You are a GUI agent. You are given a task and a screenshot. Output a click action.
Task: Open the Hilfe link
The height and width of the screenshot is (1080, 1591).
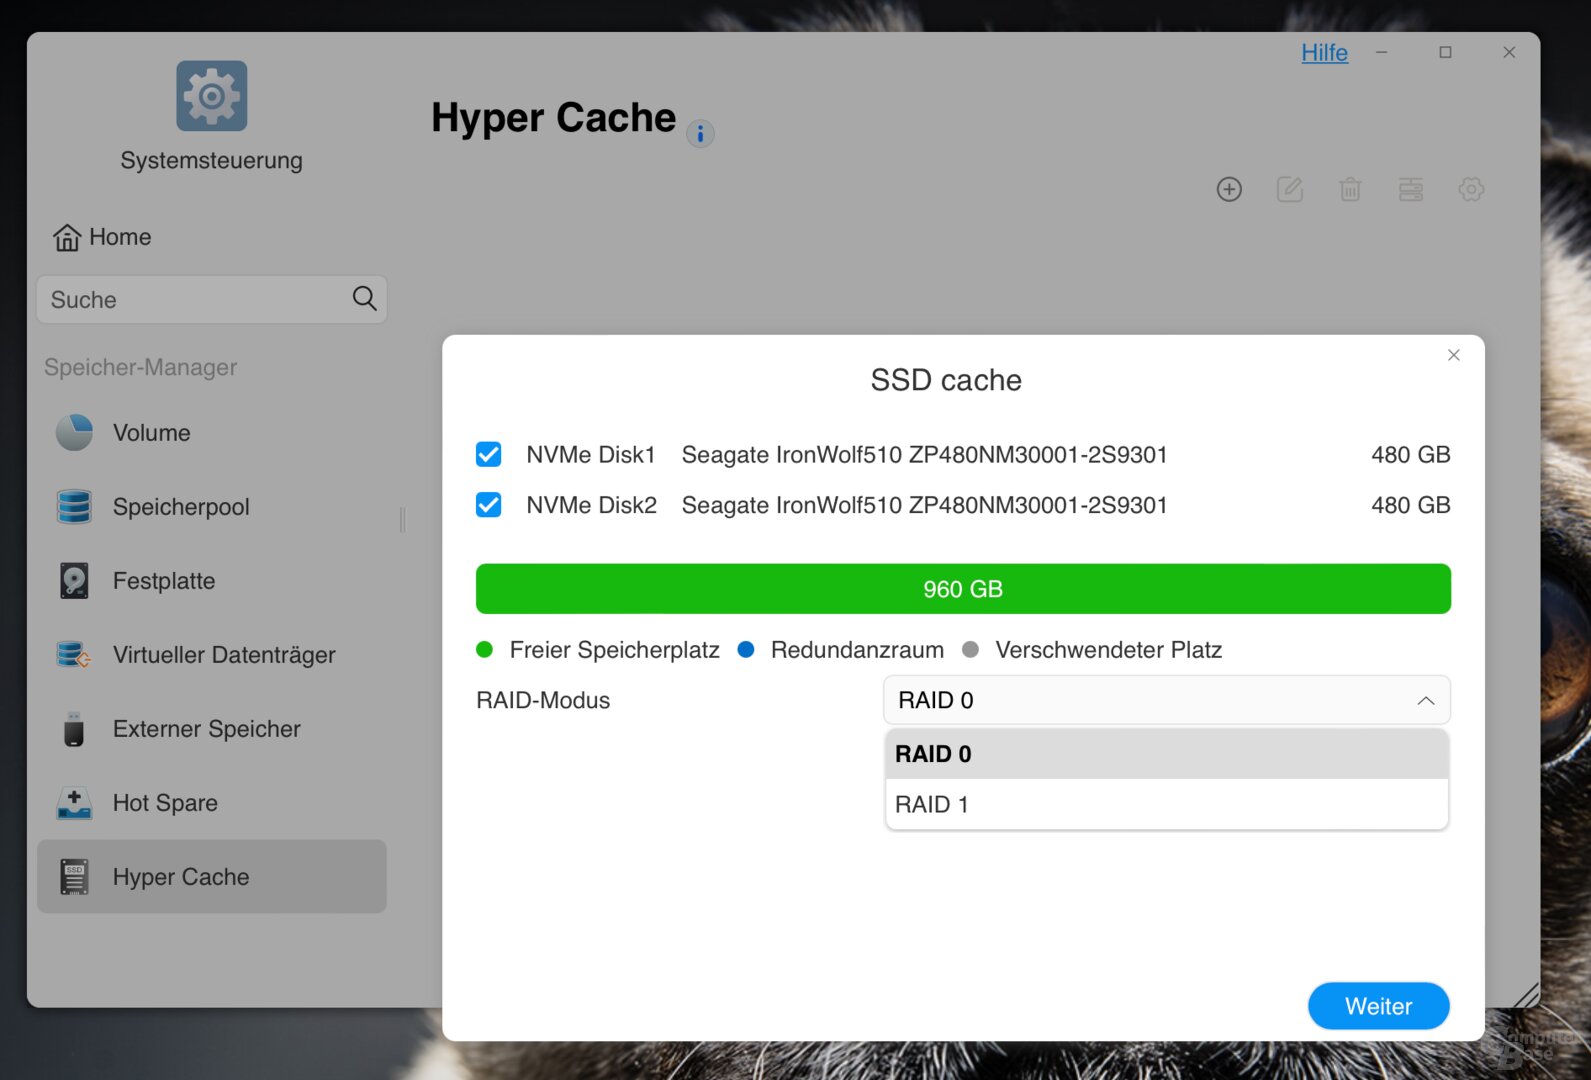1324,53
